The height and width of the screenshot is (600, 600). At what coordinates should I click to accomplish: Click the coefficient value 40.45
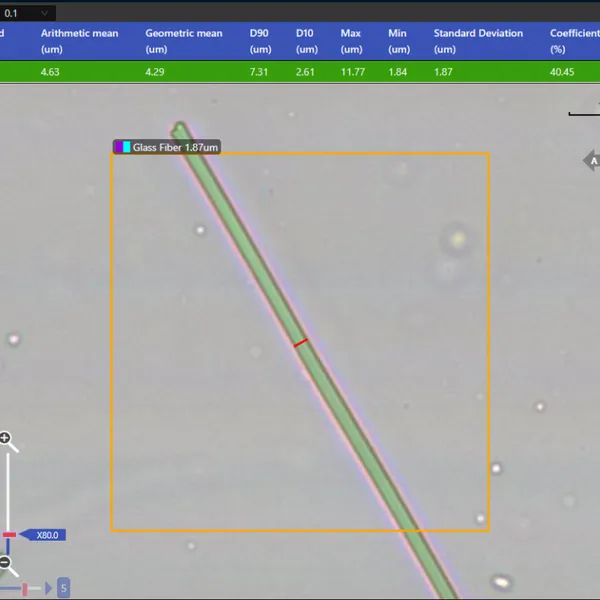[x=562, y=72]
